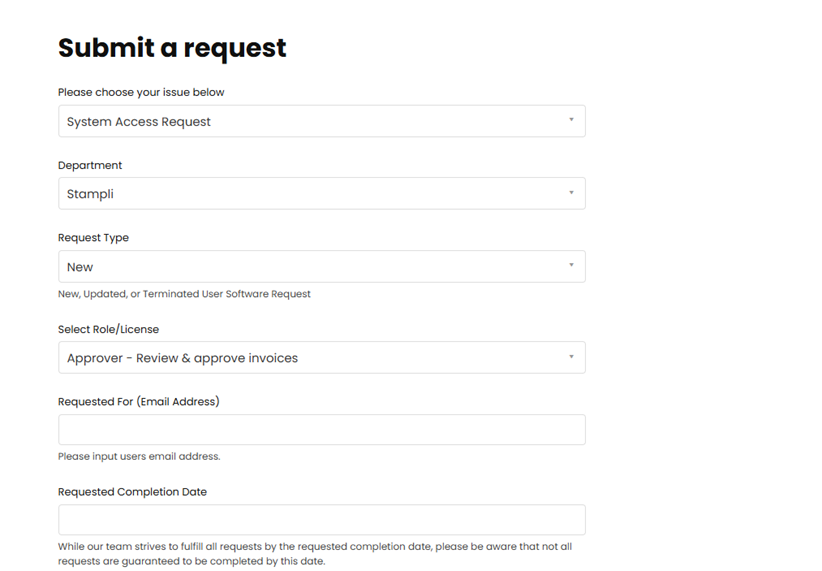Click the Select Role/License label

click(x=109, y=329)
